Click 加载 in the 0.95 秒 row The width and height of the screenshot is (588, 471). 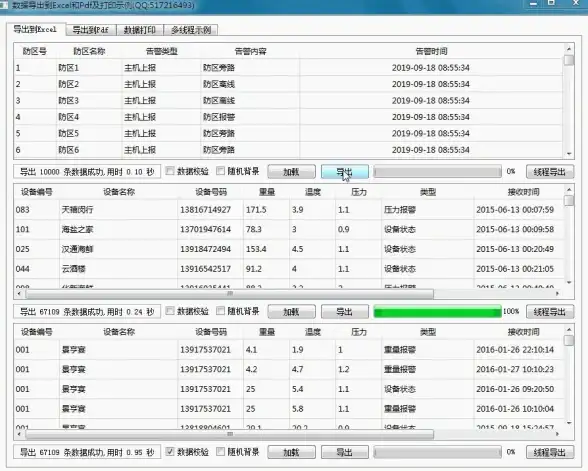(291, 452)
